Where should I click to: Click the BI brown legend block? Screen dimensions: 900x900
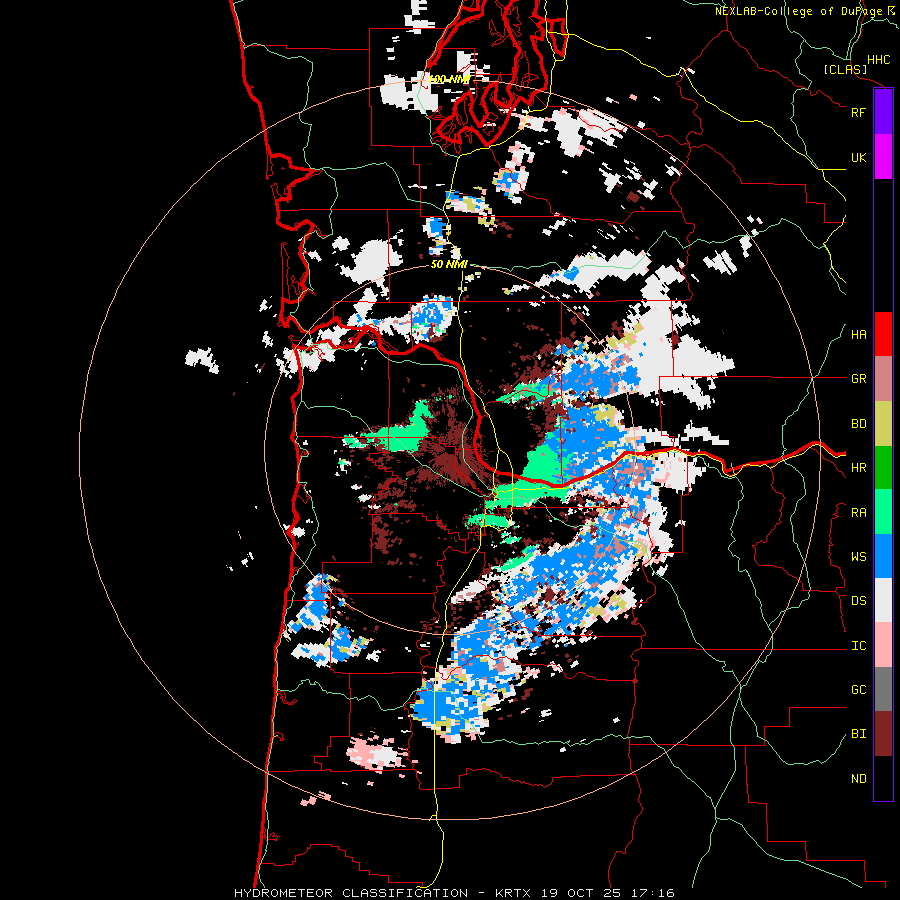(883, 734)
